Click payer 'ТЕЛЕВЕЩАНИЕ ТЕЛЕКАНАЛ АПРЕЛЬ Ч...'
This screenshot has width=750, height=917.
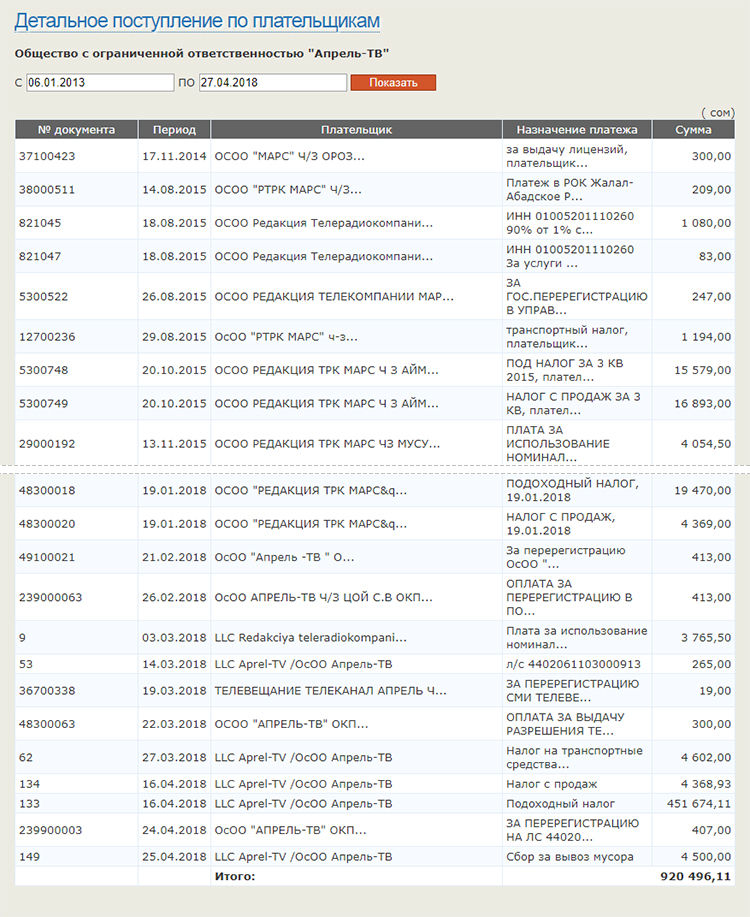tap(331, 690)
